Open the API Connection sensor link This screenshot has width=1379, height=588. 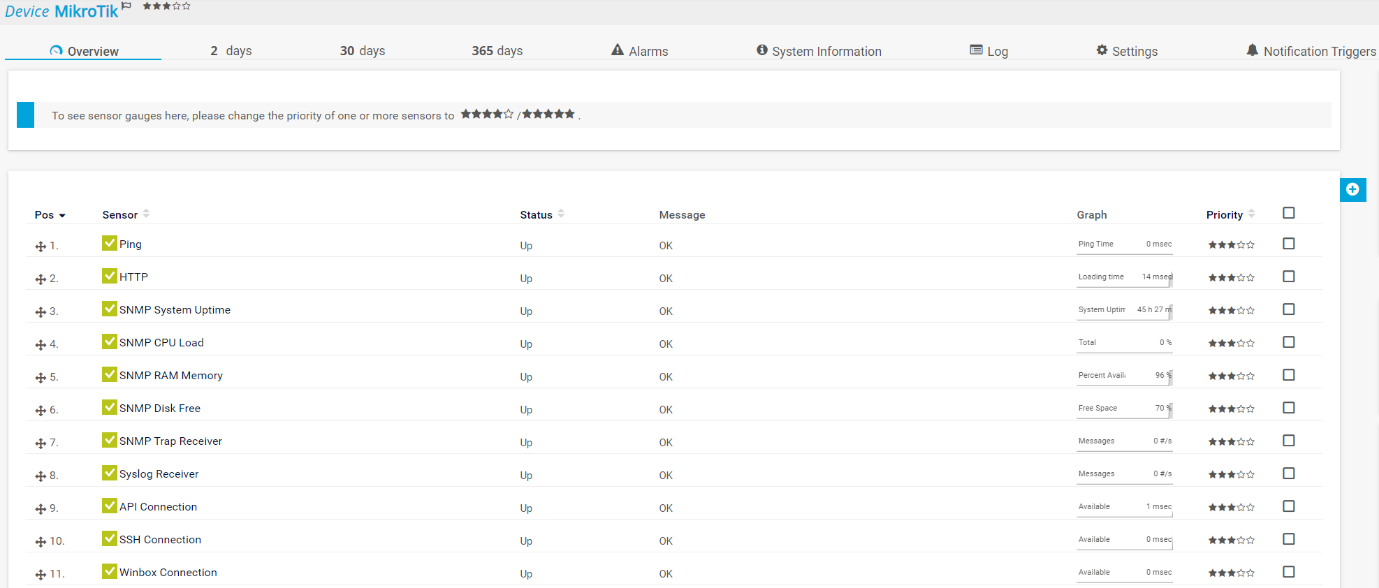[158, 507]
